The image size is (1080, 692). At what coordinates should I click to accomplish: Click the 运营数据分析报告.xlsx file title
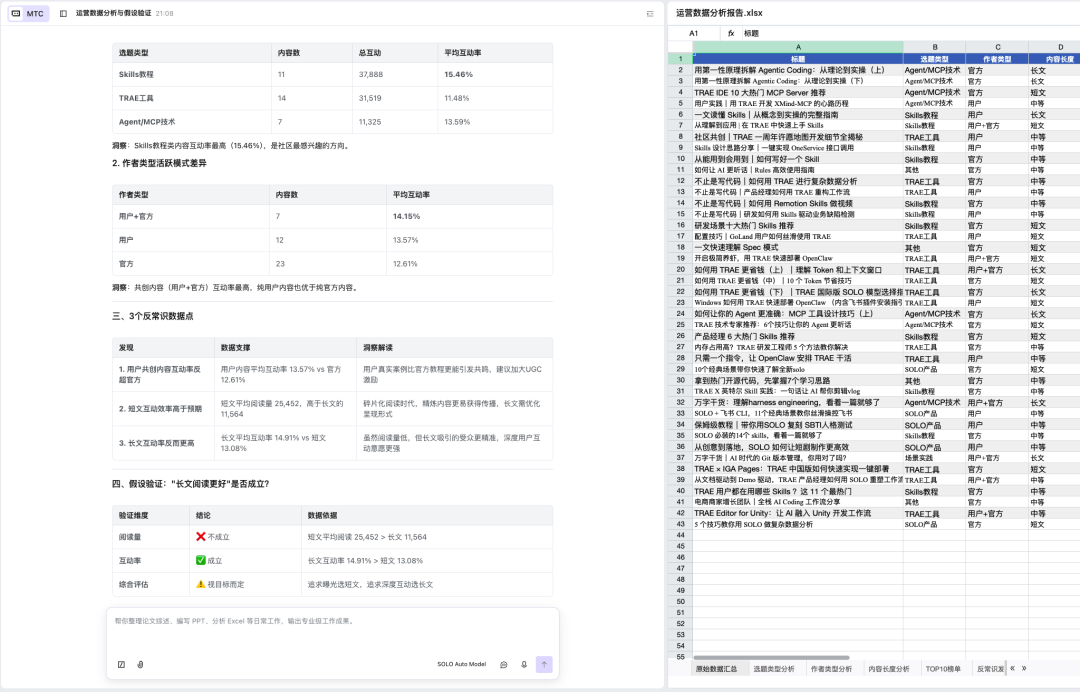(719, 12)
